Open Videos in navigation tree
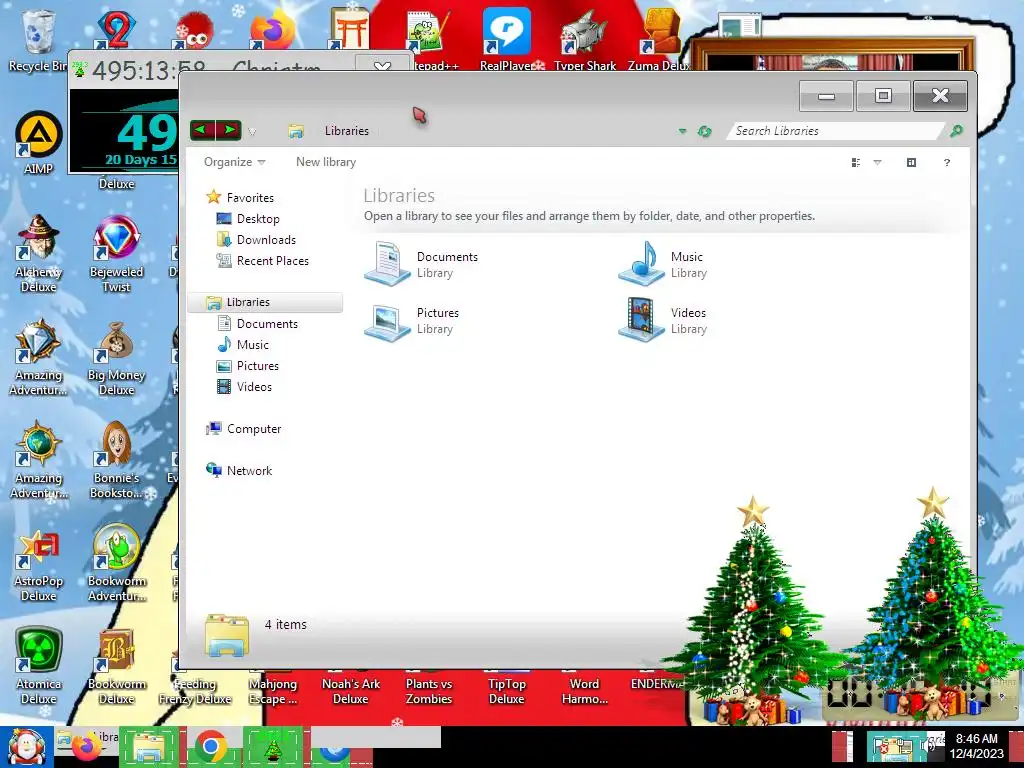 244,387
